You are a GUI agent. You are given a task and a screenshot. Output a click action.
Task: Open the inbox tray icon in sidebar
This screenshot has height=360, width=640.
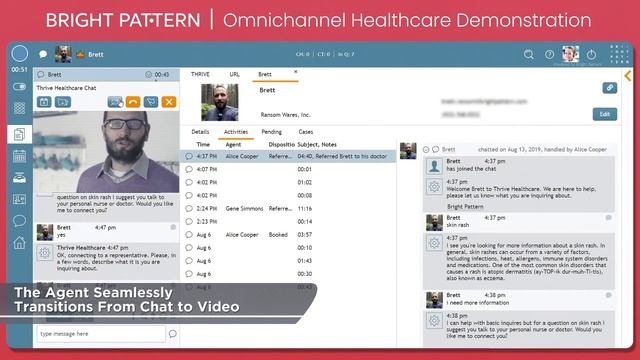click(19, 178)
